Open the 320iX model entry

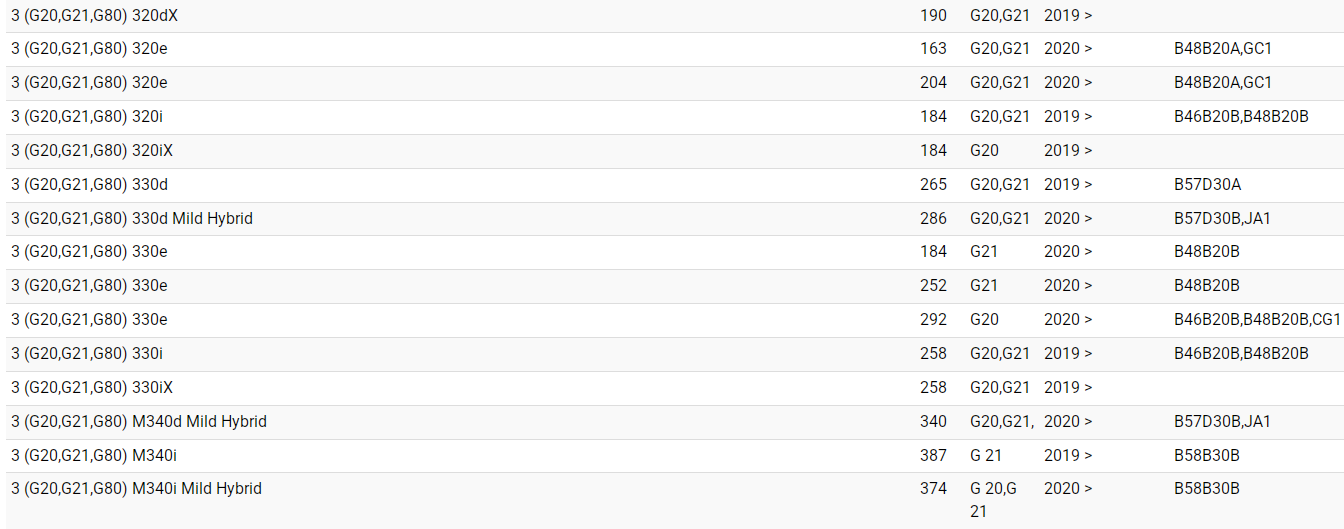click(x=92, y=150)
